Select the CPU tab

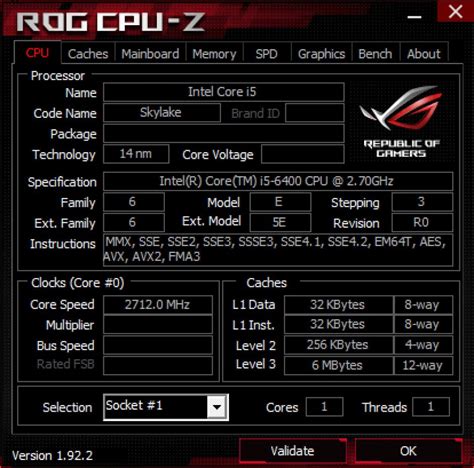coord(37,53)
